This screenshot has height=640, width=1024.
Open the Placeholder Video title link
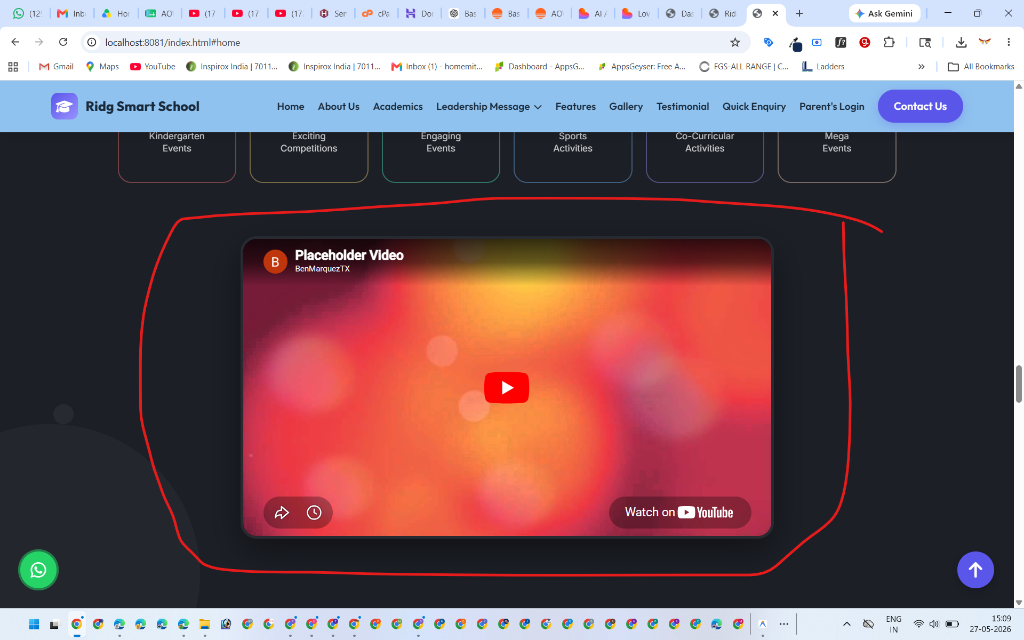pyautogui.click(x=349, y=255)
